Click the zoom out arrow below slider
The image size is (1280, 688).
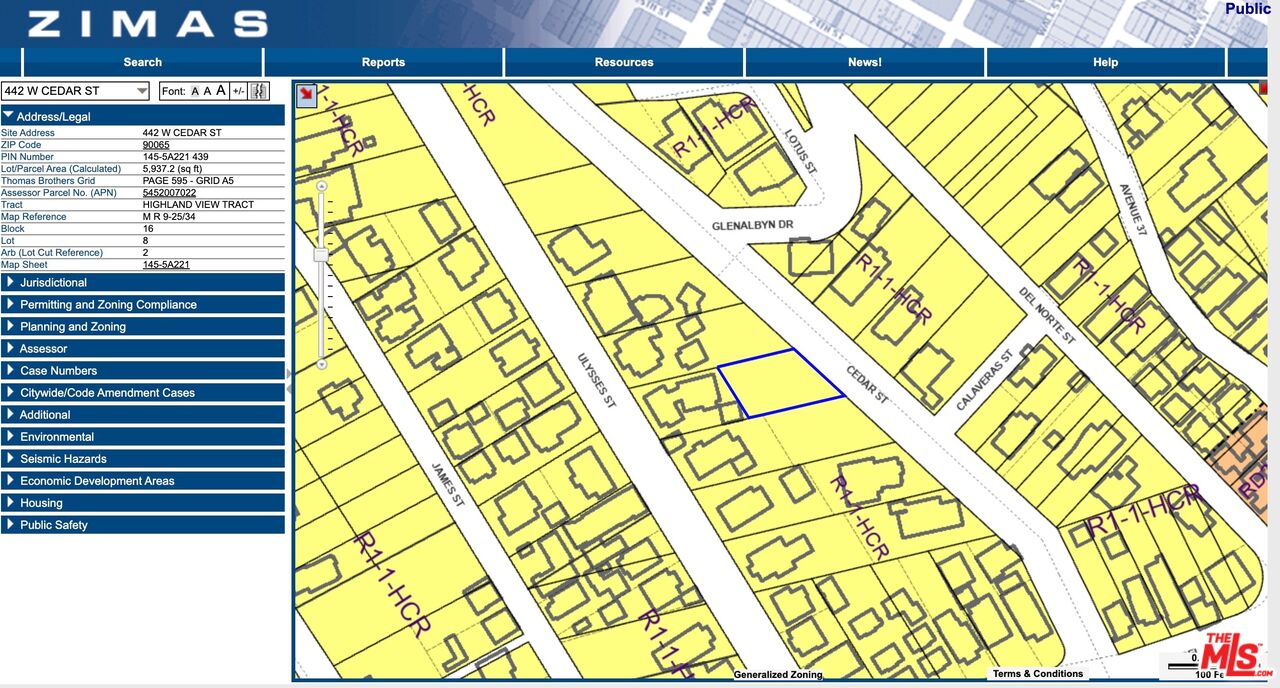321,365
